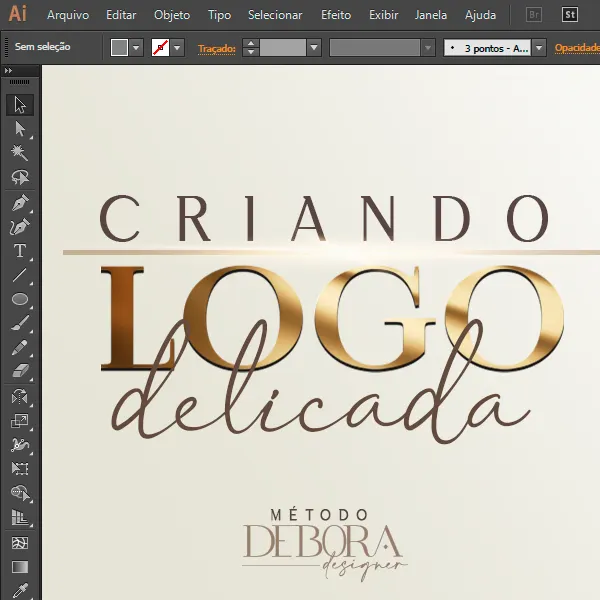The image size is (600, 600).
Task: Choose the Eraser tool
Action: point(20,371)
